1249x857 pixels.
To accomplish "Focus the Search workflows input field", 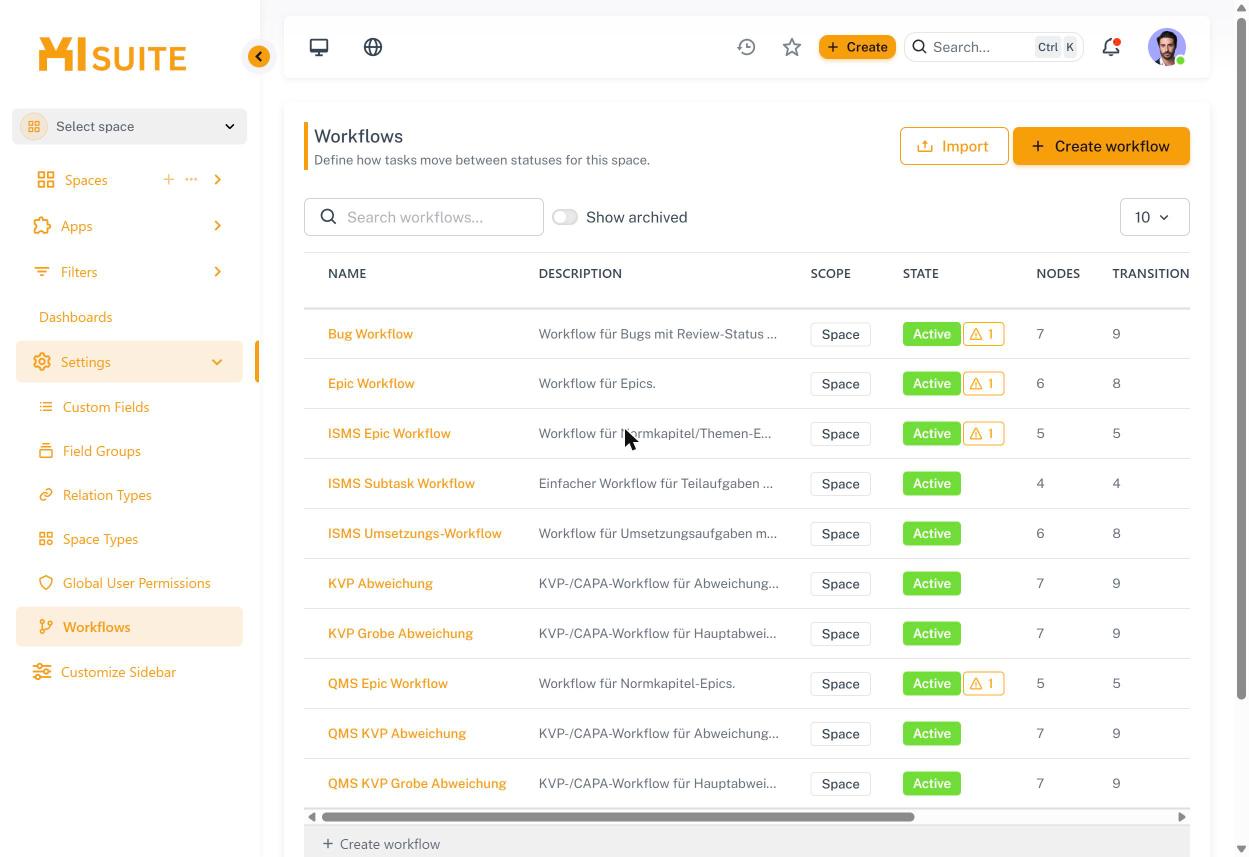I will [424, 217].
